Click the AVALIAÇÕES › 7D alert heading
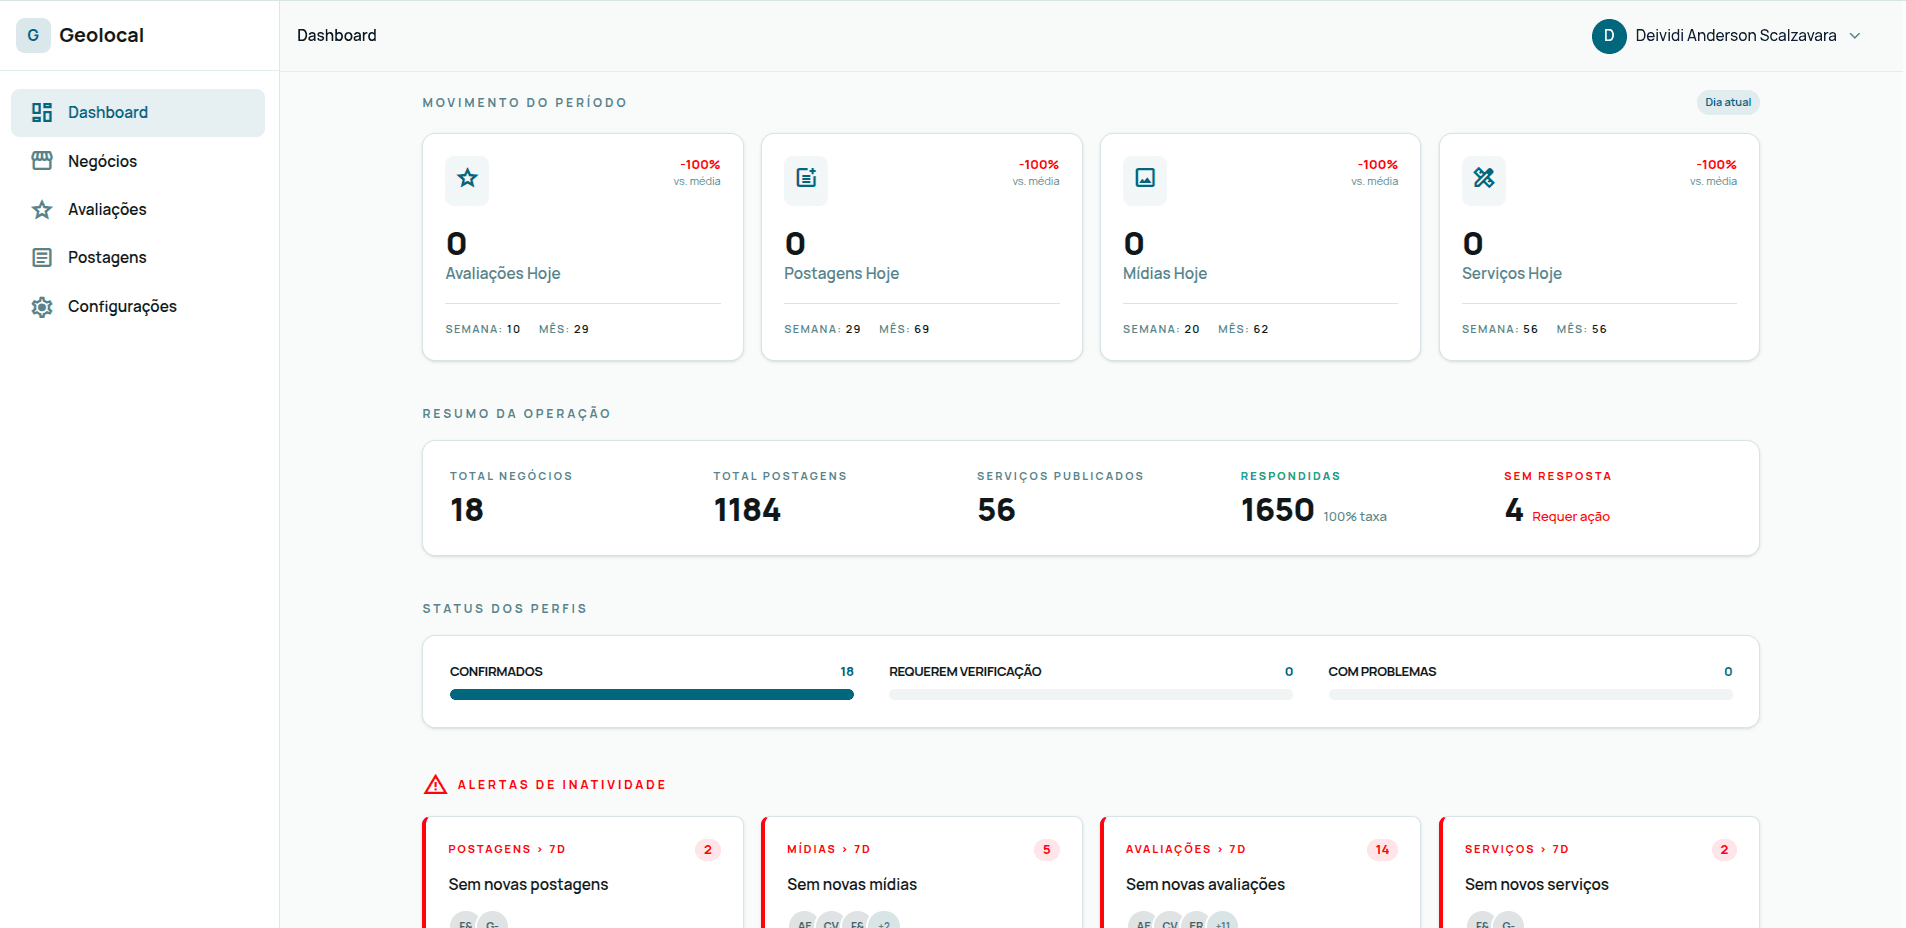This screenshot has height=928, width=1906. pyautogui.click(x=1186, y=850)
